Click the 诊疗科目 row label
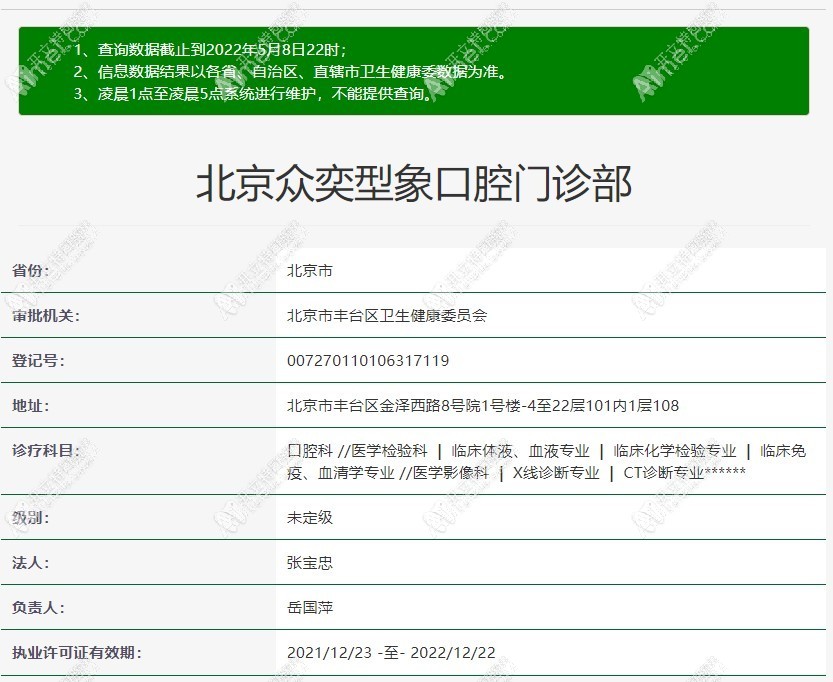The height and width of the screenshot is (682, 833). click(45, 451)
